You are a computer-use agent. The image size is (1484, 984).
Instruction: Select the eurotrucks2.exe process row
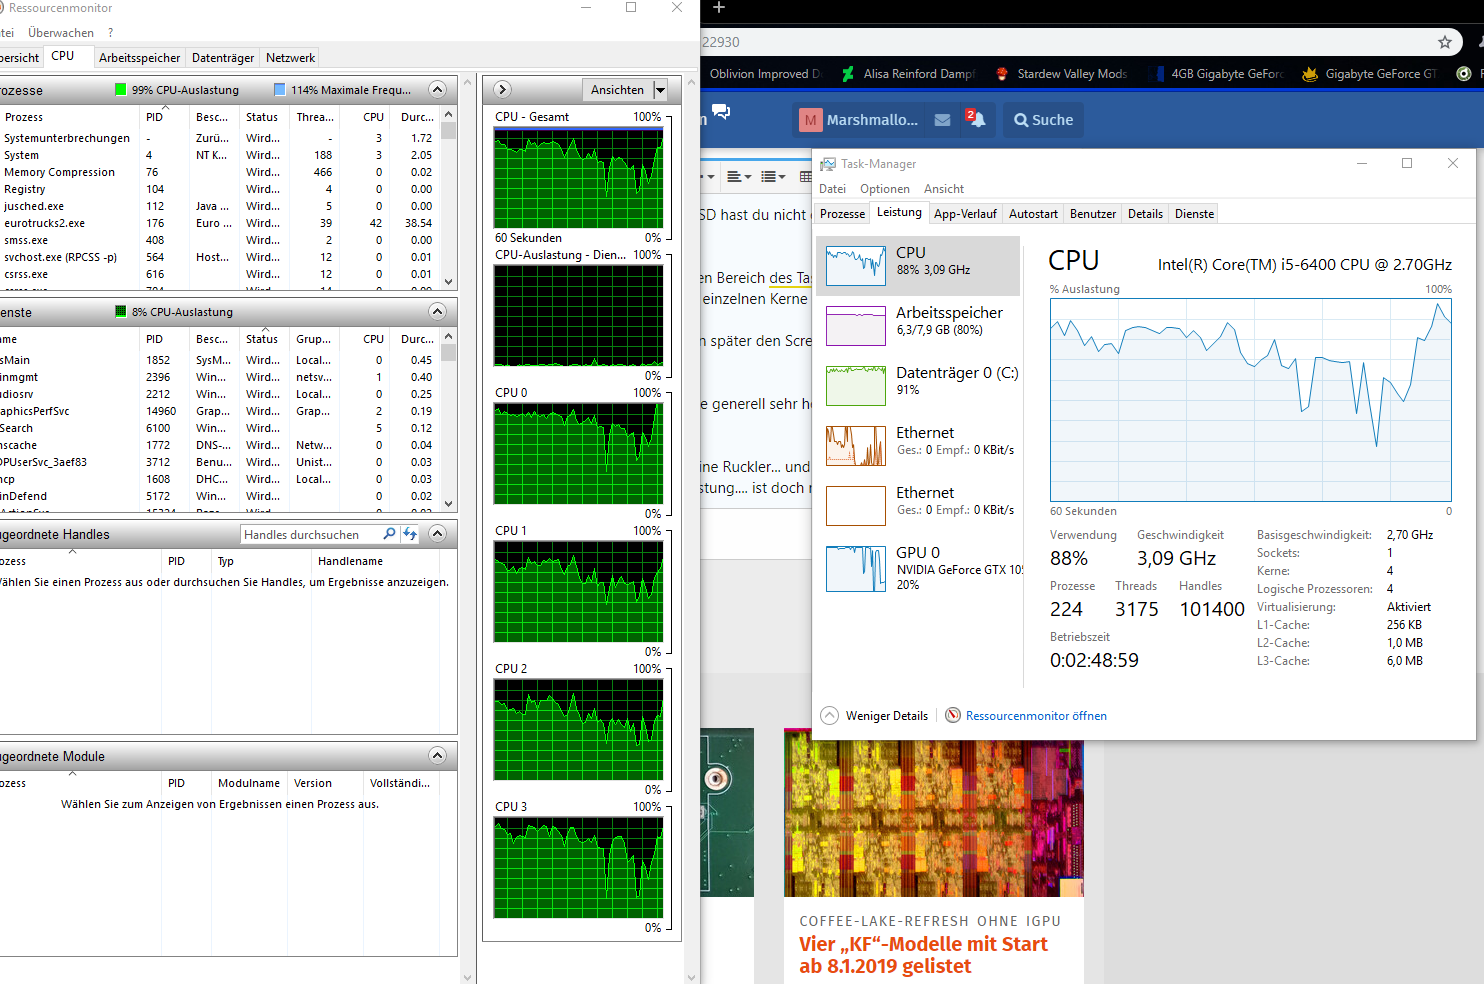[219, 223]
